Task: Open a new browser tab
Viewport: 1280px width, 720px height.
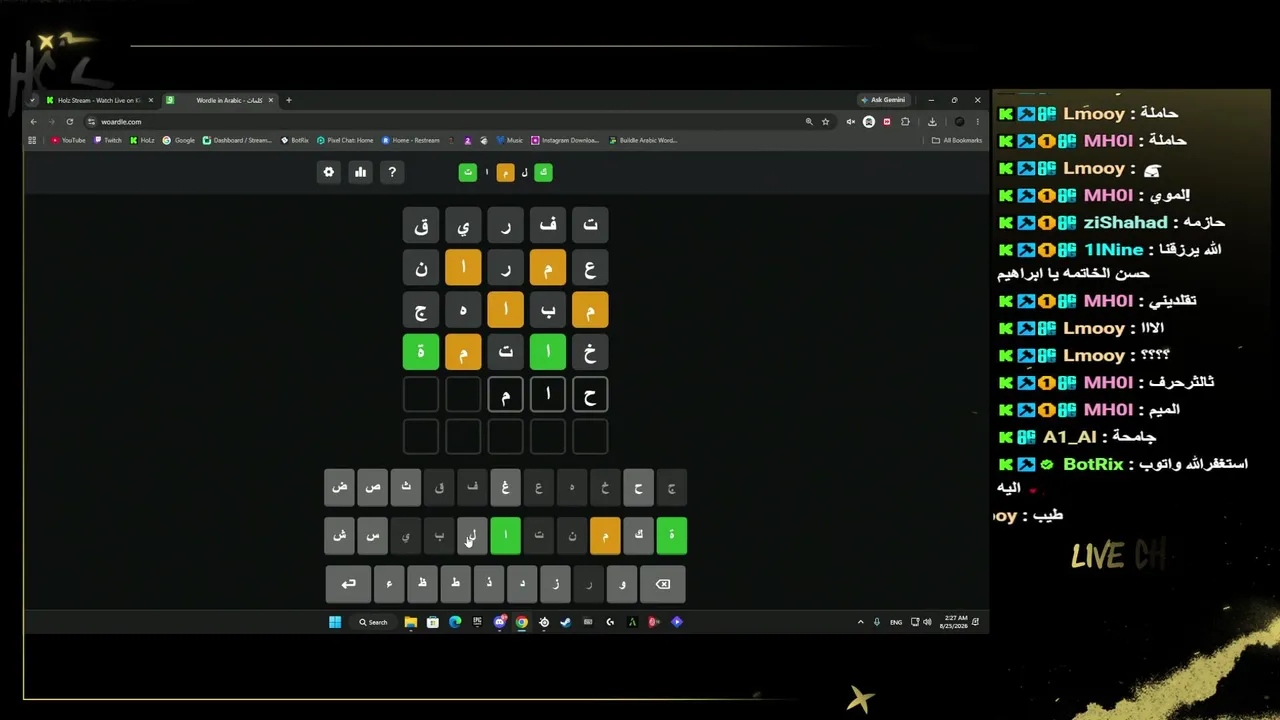Action: (x=289, y=100)
